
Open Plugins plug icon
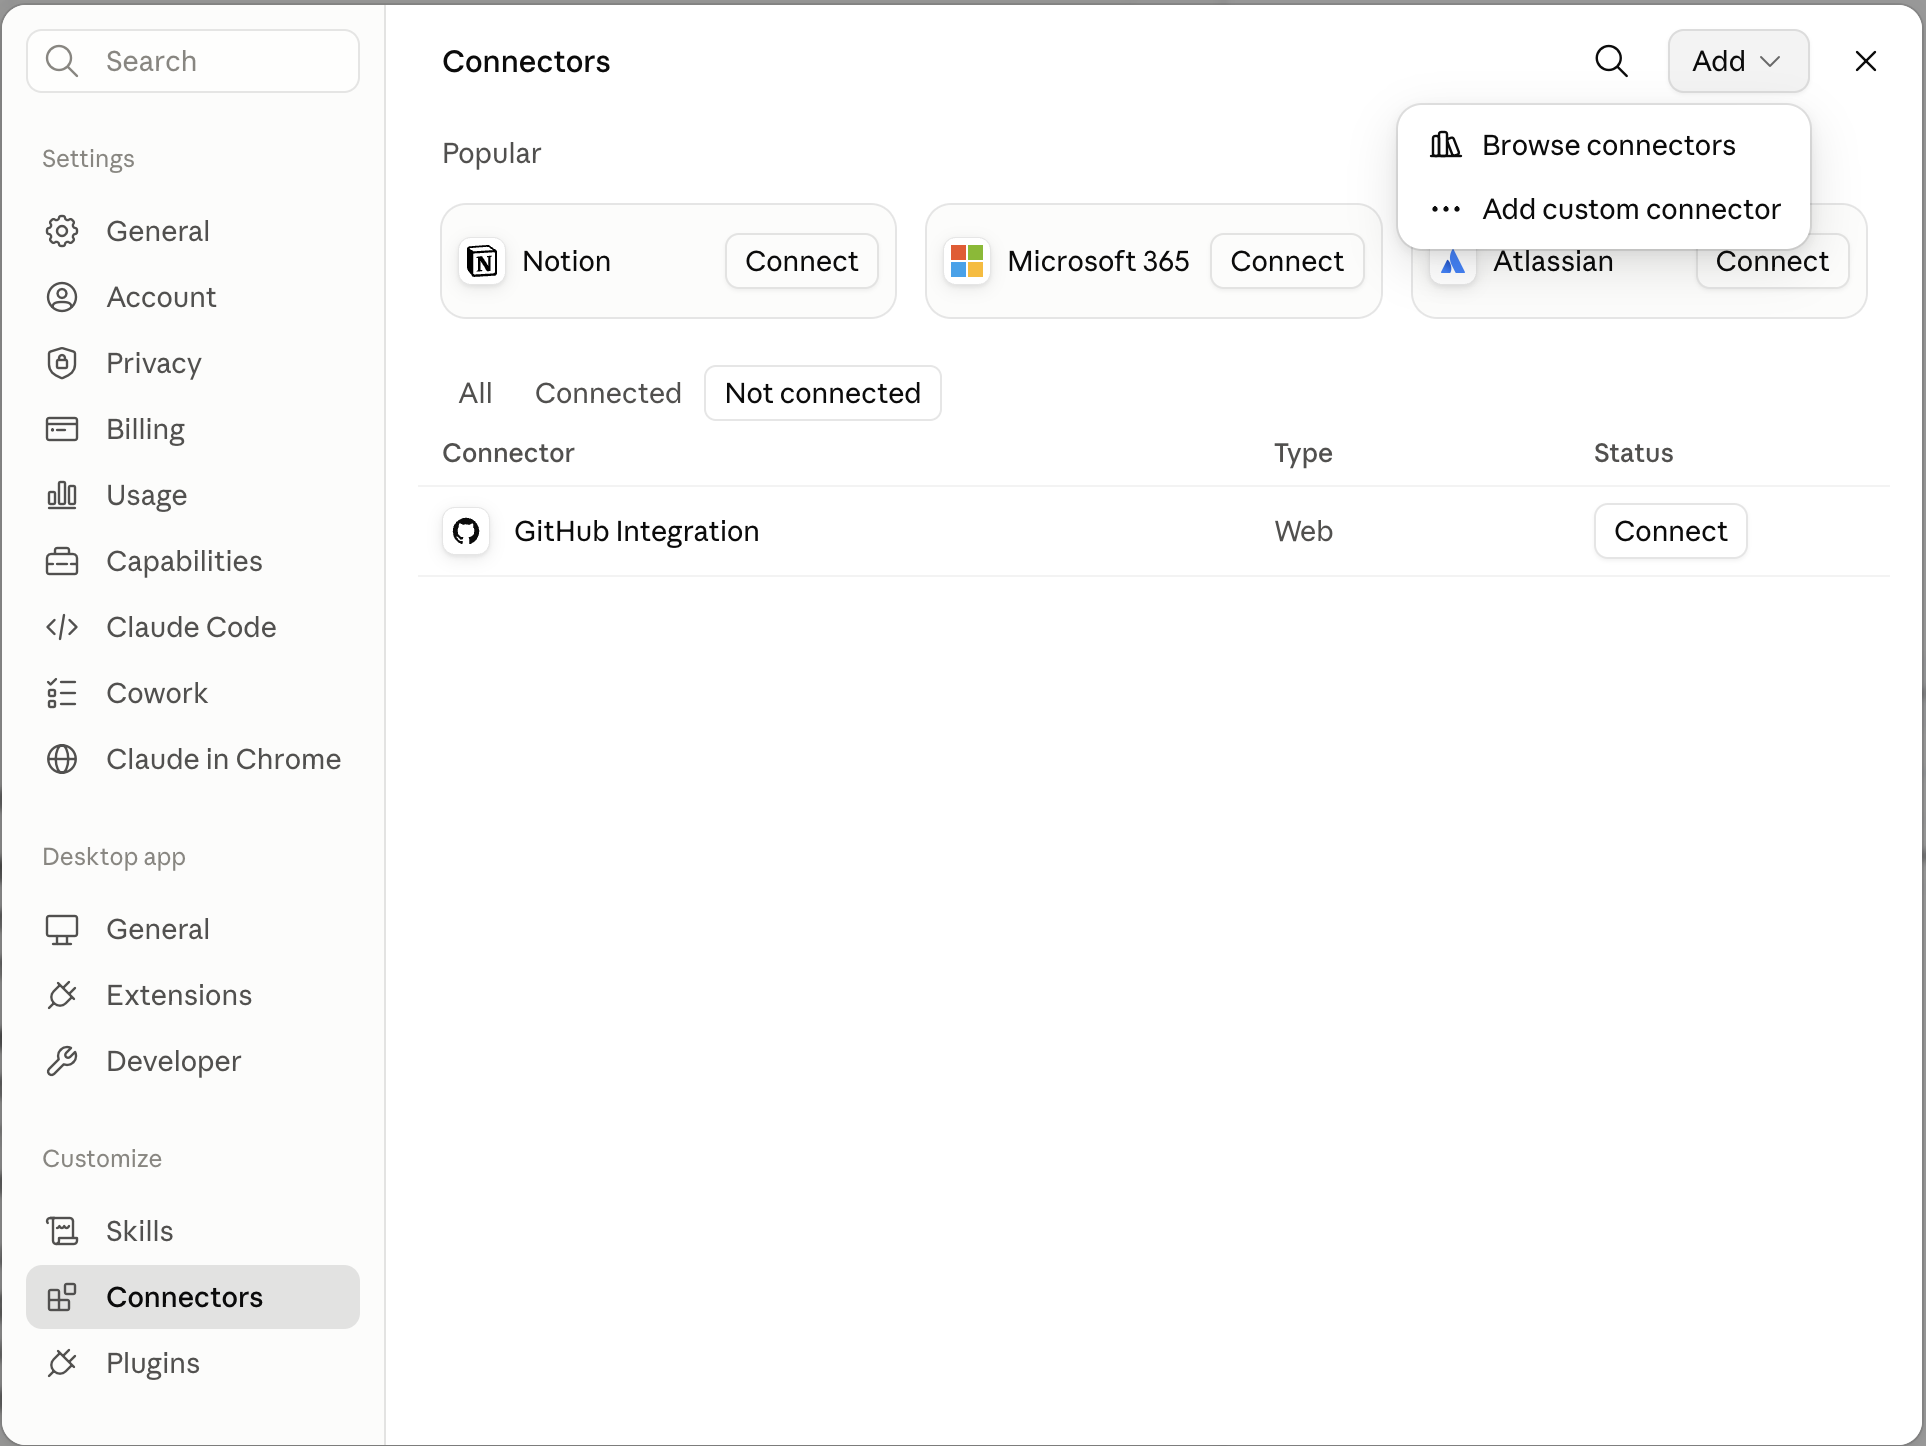pyautogui.click(x=62, y=1363)
